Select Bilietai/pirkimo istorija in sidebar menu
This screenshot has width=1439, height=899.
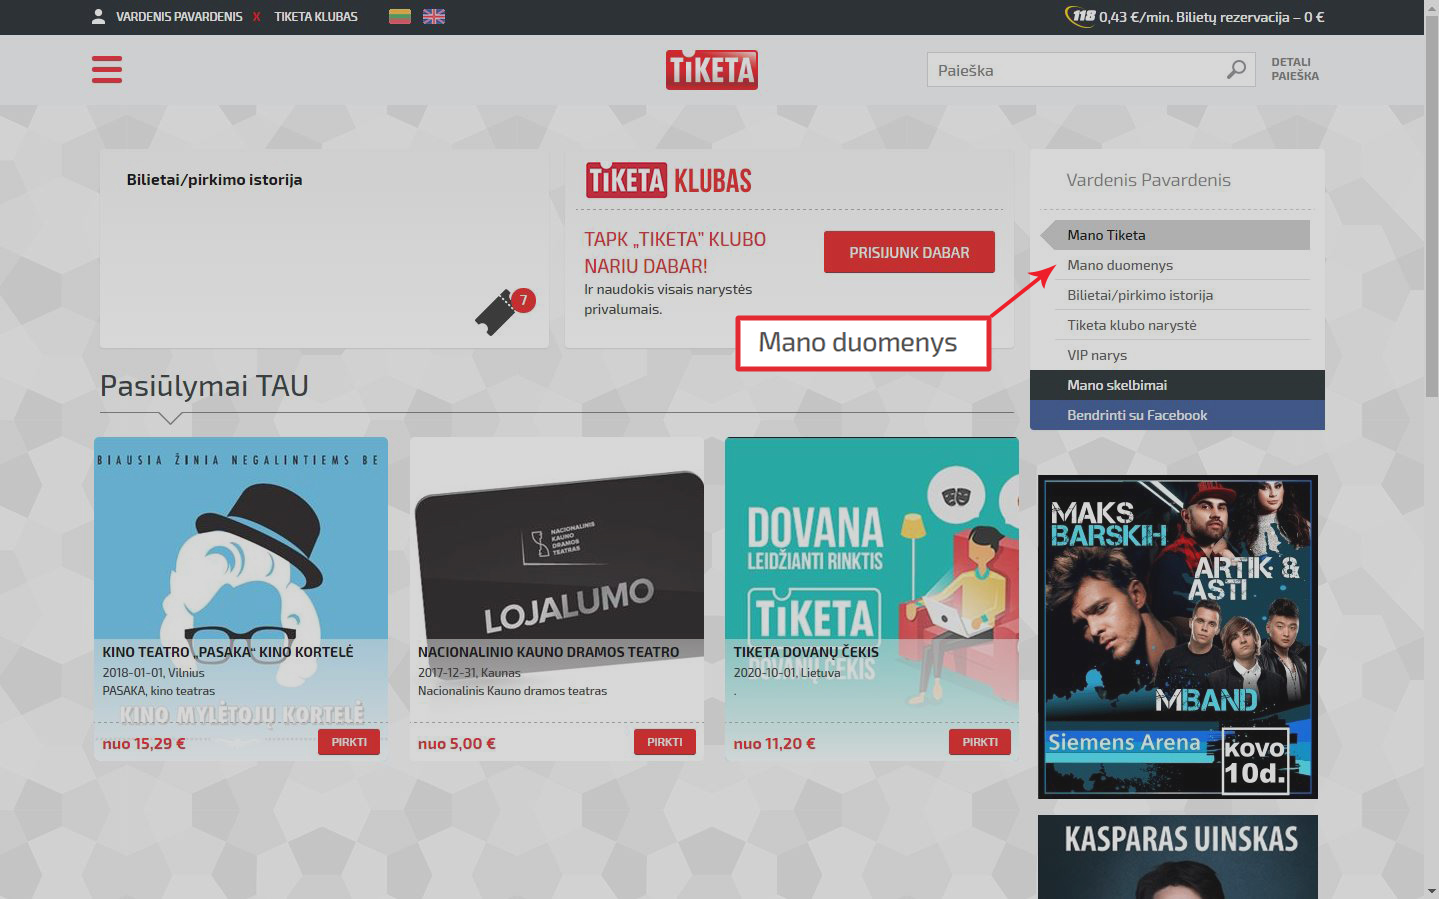(1182, 295)
